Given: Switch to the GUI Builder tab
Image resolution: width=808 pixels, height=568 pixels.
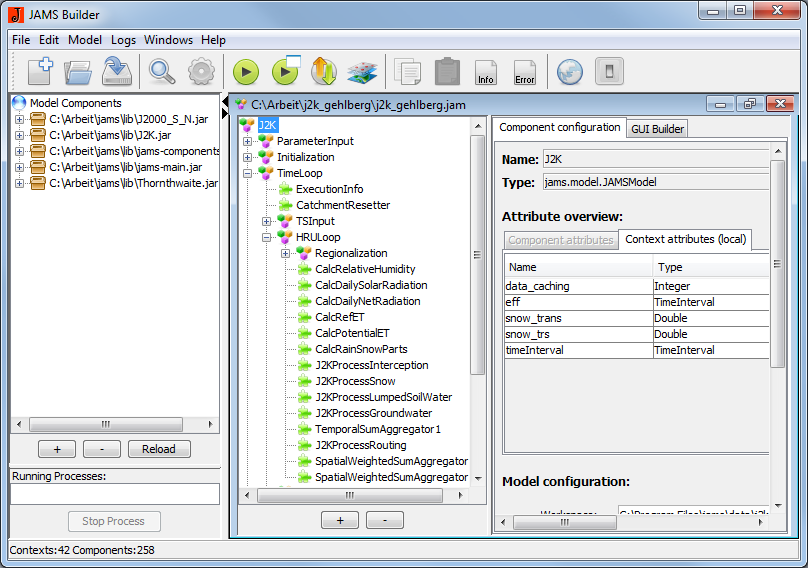Looking at the screenshot, I should pyautogui.click(x=657, y=129).
